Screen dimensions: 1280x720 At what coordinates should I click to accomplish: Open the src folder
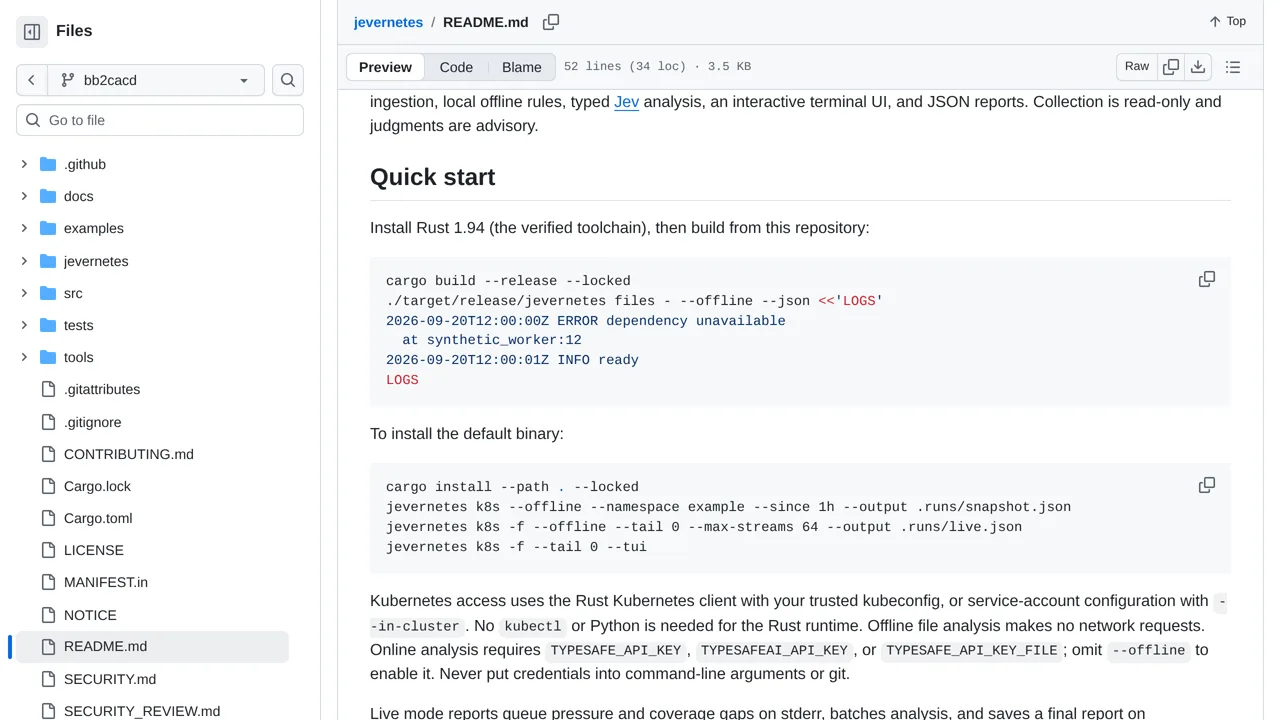(x=73, y=293)
